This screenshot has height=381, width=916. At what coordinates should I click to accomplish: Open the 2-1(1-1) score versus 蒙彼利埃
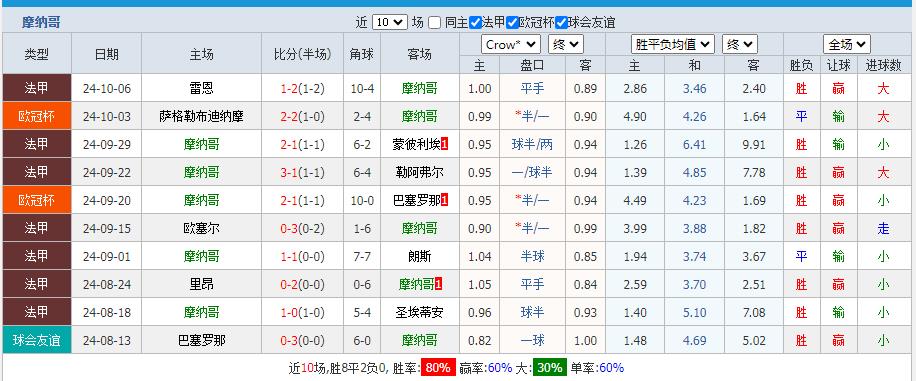(302, 144)
